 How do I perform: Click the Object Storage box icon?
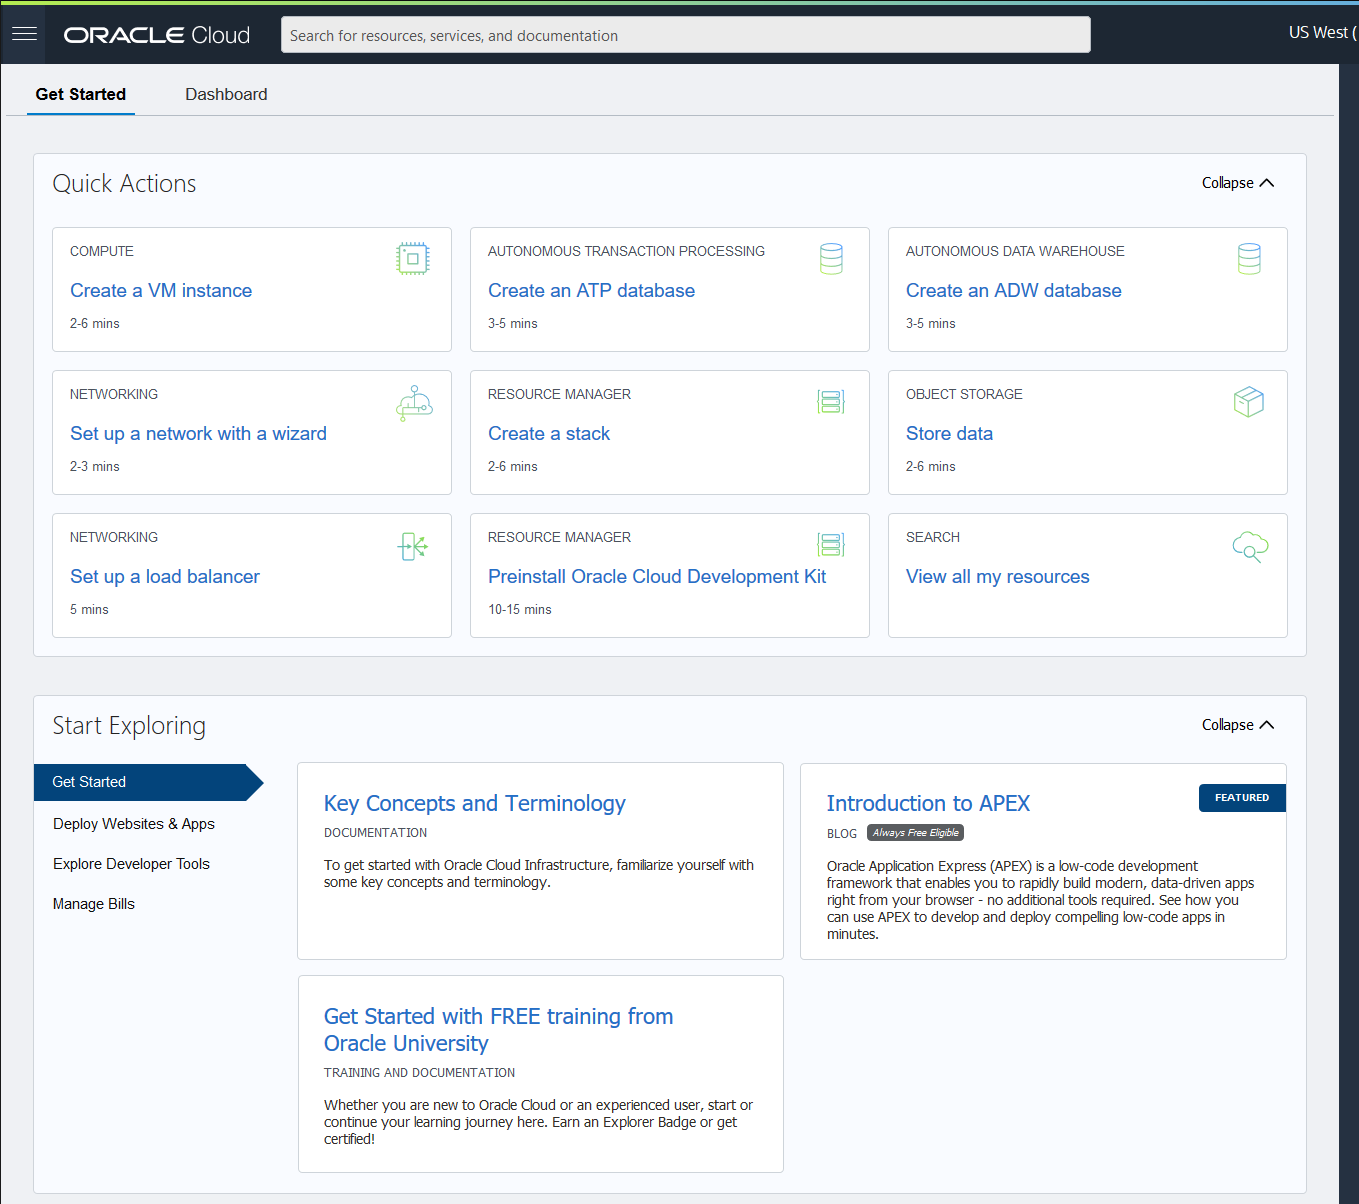click(x=1249, y=402)
